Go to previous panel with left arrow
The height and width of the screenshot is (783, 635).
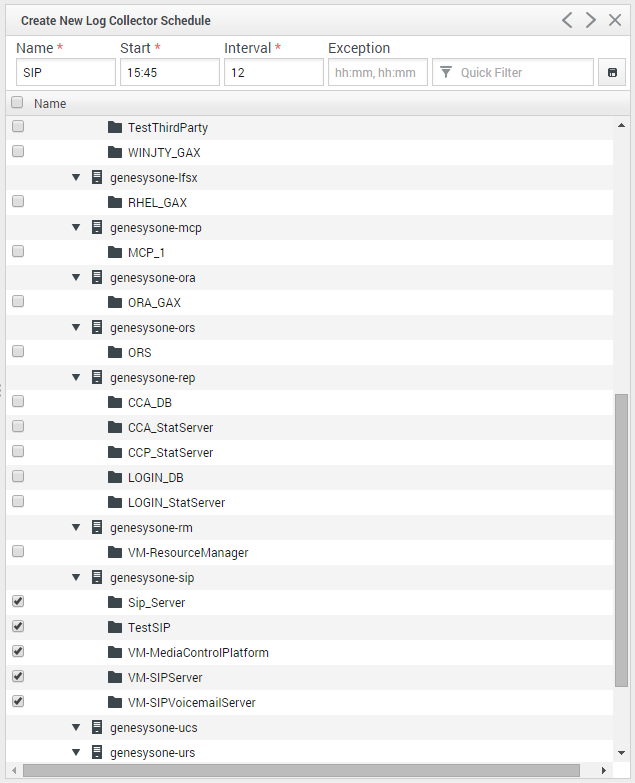coord(567,20)
